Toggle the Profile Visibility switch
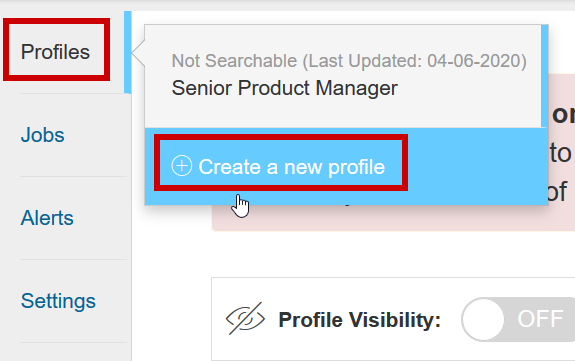 tap(518, 319)
